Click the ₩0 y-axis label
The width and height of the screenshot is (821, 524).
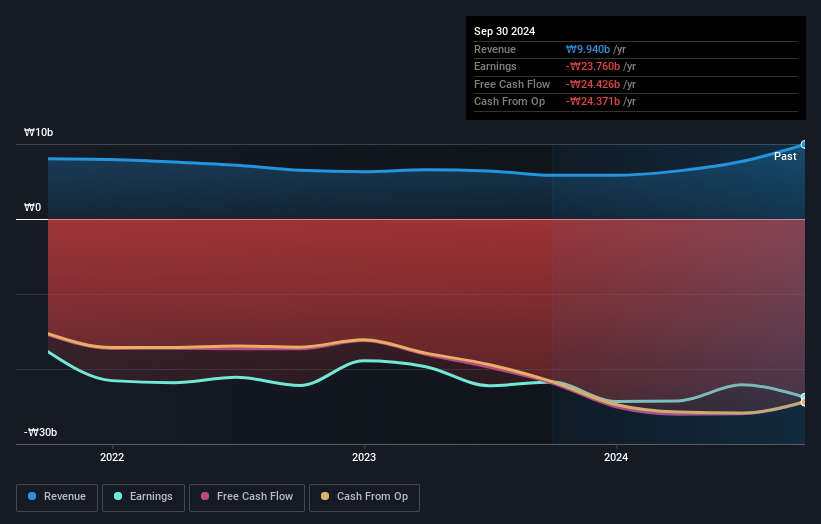pos(32,207)
